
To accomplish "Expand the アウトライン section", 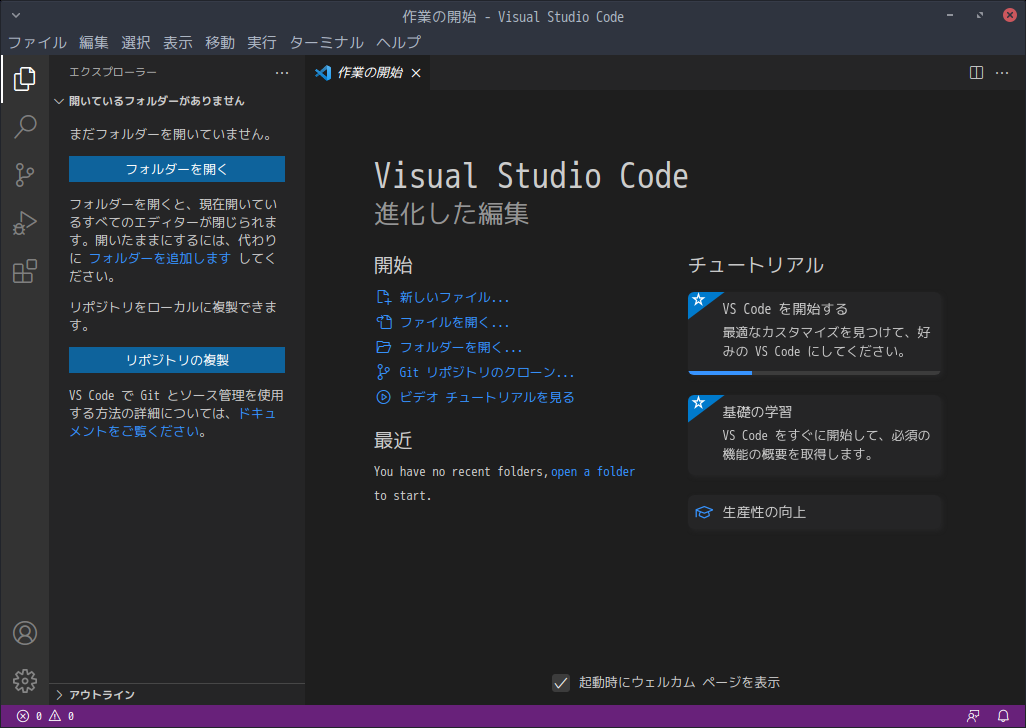I will pos(177,695).
